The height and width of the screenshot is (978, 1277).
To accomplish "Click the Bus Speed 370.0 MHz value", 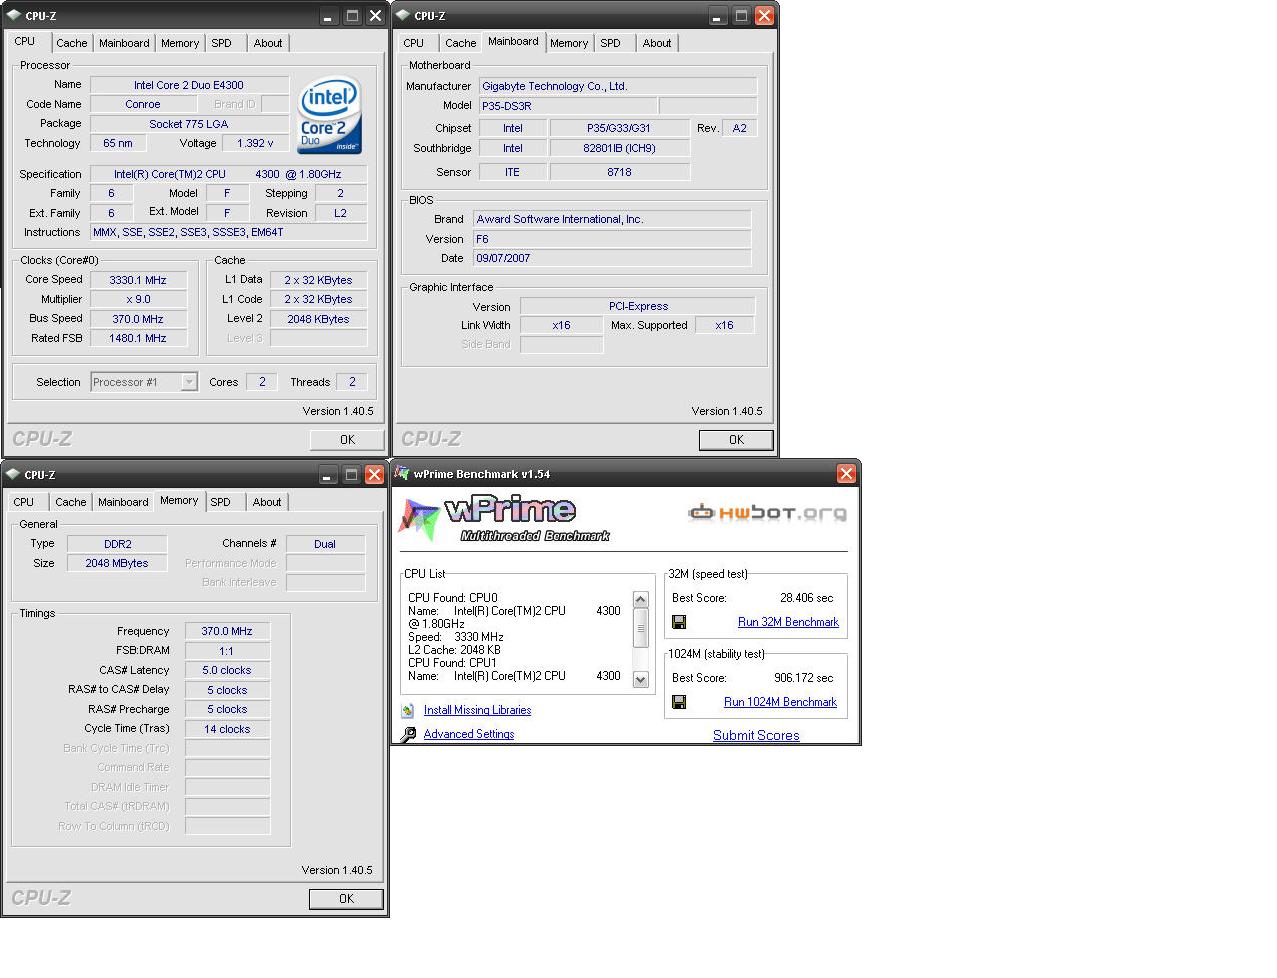I will coord(138,319).
